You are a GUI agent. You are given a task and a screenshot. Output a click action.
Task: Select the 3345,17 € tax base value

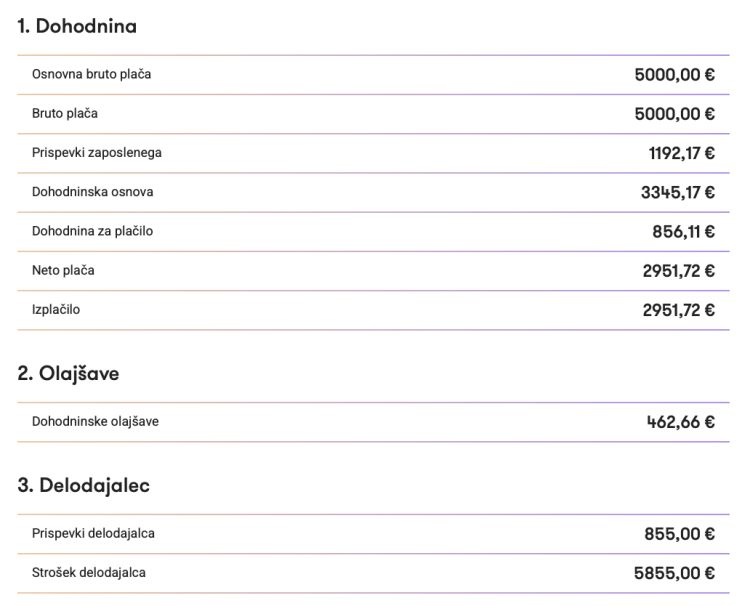[677, 192]
